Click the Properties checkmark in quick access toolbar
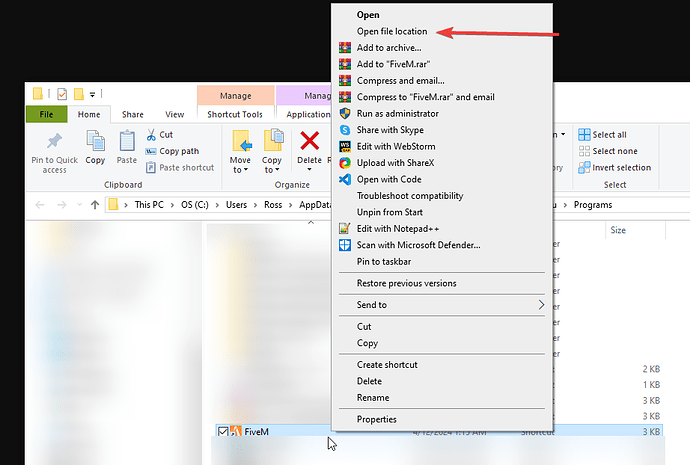Viewport: 690px width, 465px height. 62,94
